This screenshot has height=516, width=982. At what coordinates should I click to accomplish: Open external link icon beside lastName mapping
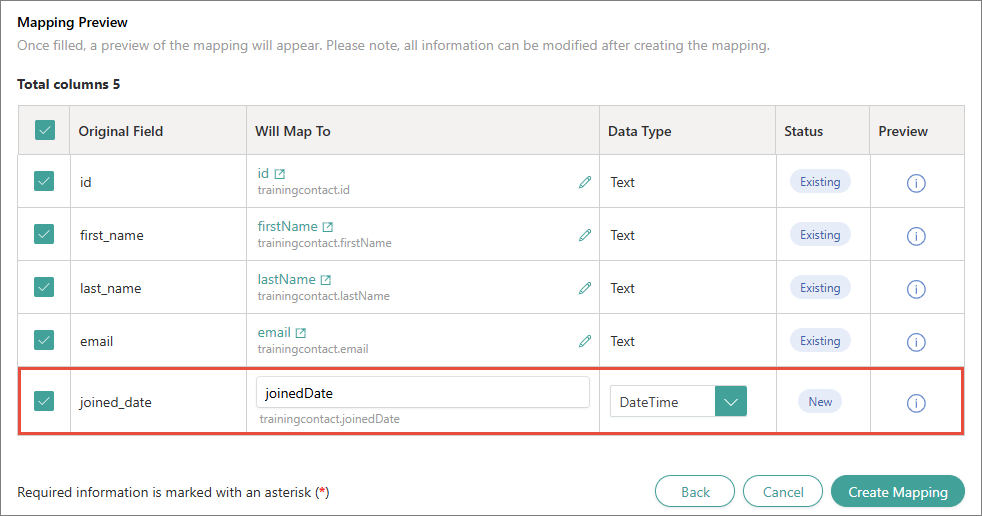pyautogui.click(x=326, y=280)
